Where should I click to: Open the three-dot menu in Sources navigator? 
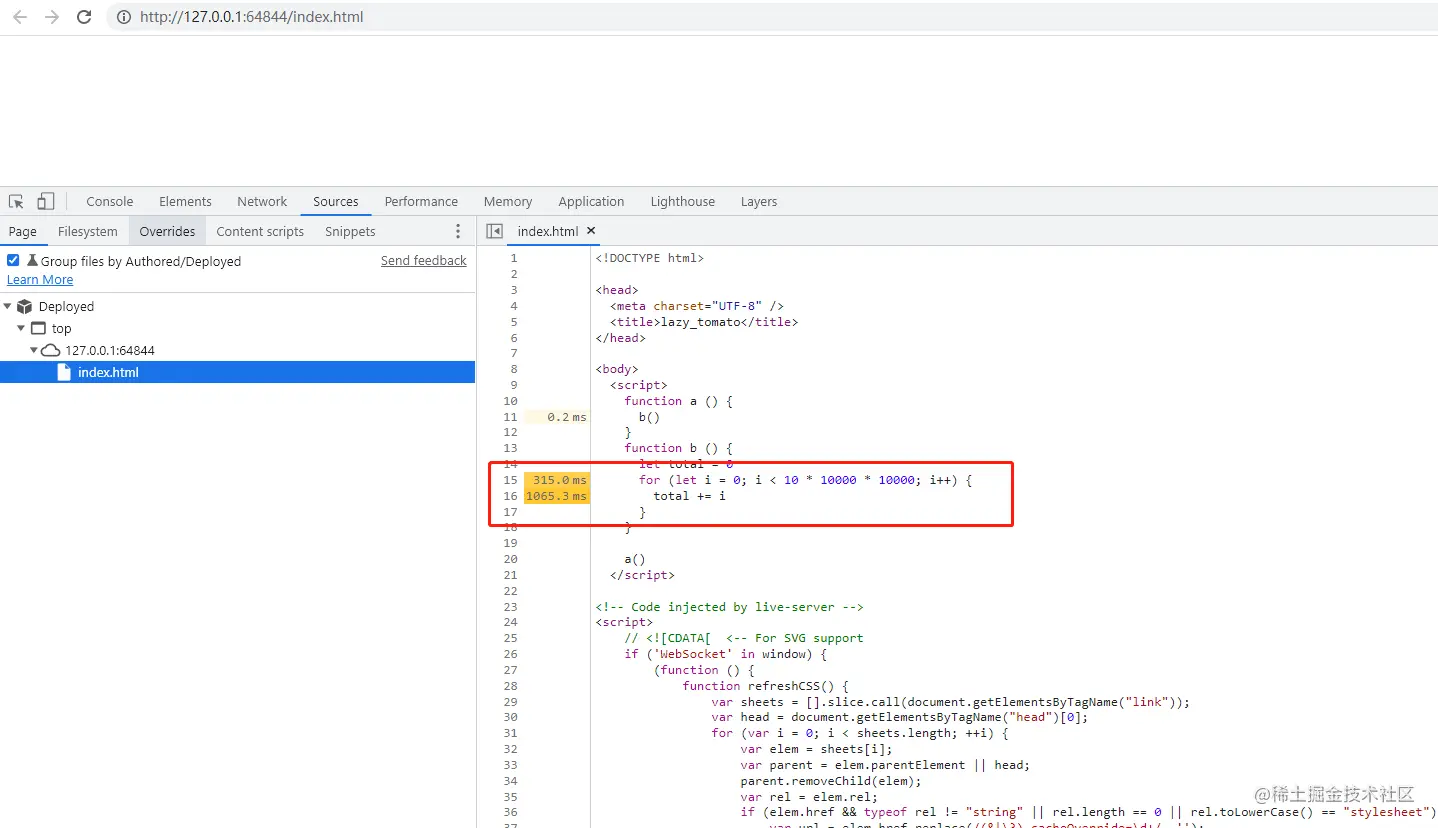[x=458, y=231]
